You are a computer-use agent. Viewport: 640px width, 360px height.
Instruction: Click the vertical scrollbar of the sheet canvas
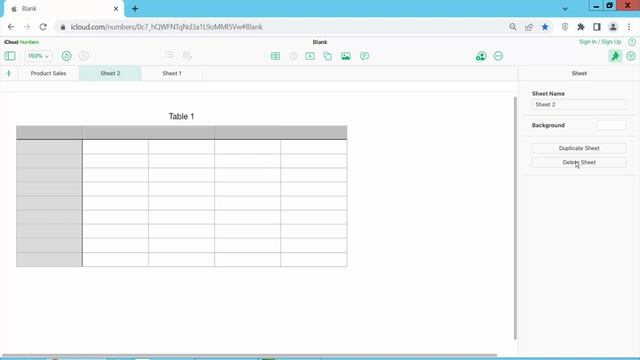point(515,218)
